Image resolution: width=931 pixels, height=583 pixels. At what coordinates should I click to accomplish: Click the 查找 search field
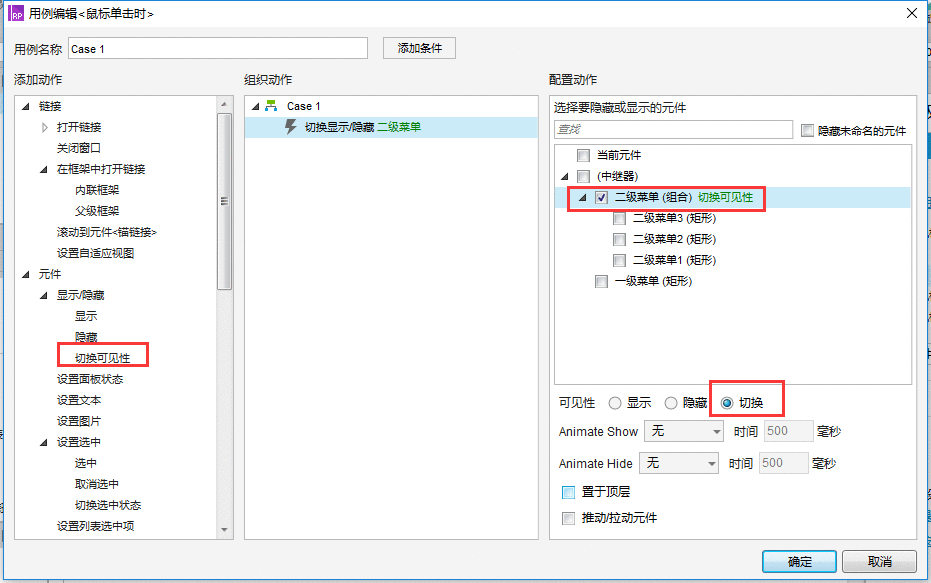(x=673, y=129)
